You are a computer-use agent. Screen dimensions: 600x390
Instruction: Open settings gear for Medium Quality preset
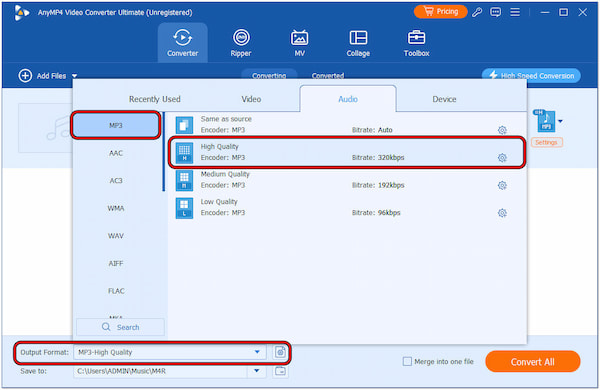(502, 185)
